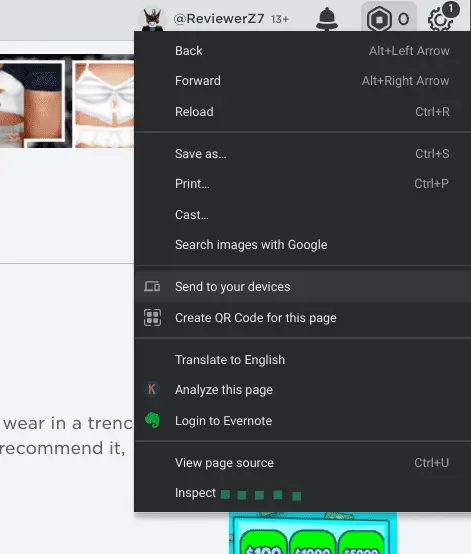
Task: Click the Evernote elephant icon
Action: [152, 420]
